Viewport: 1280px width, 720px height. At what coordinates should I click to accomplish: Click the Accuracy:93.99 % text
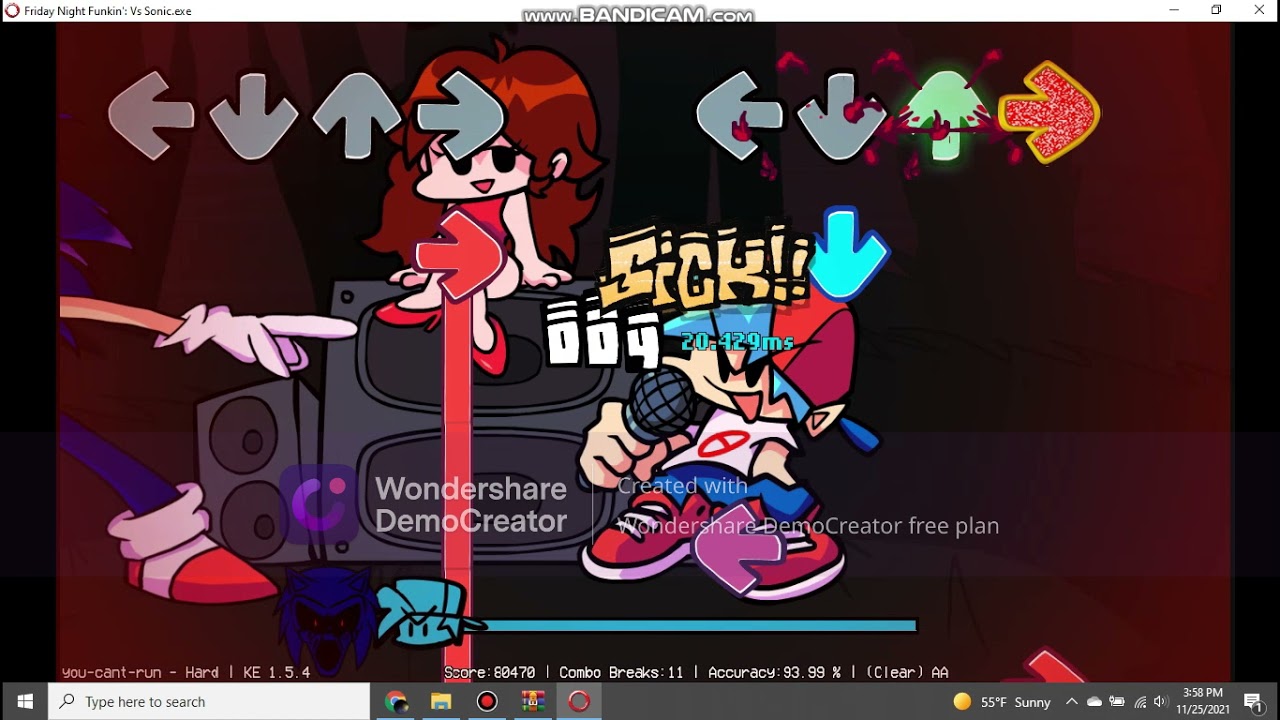point(775,673)
